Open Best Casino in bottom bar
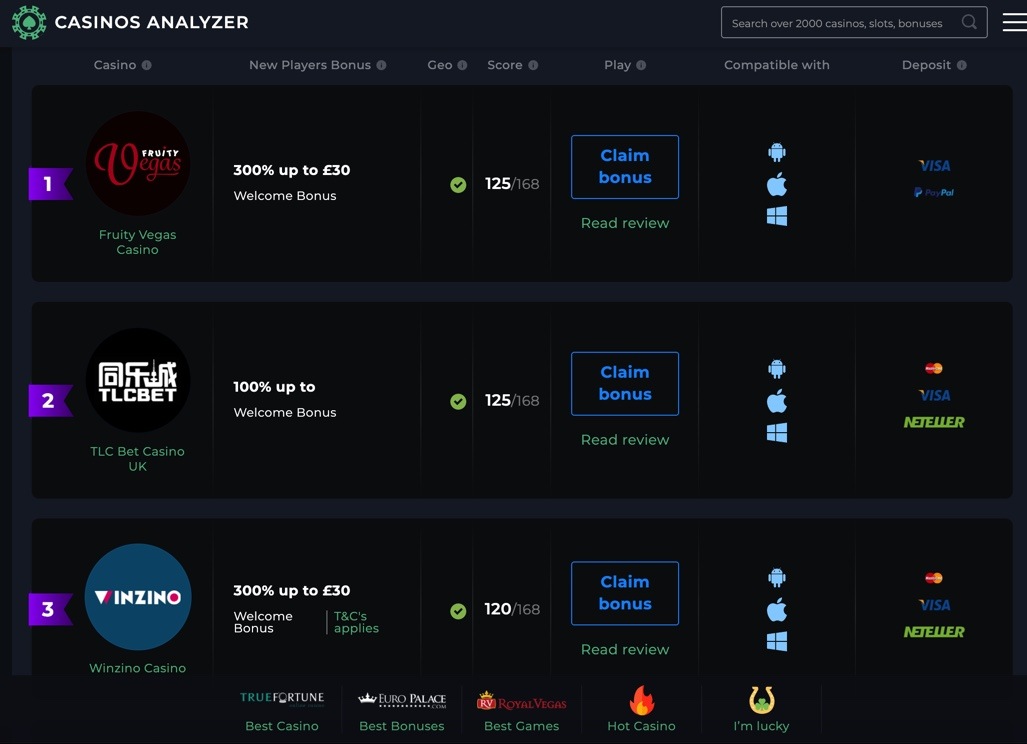The image size is (1027, 744). click(282, 726)
